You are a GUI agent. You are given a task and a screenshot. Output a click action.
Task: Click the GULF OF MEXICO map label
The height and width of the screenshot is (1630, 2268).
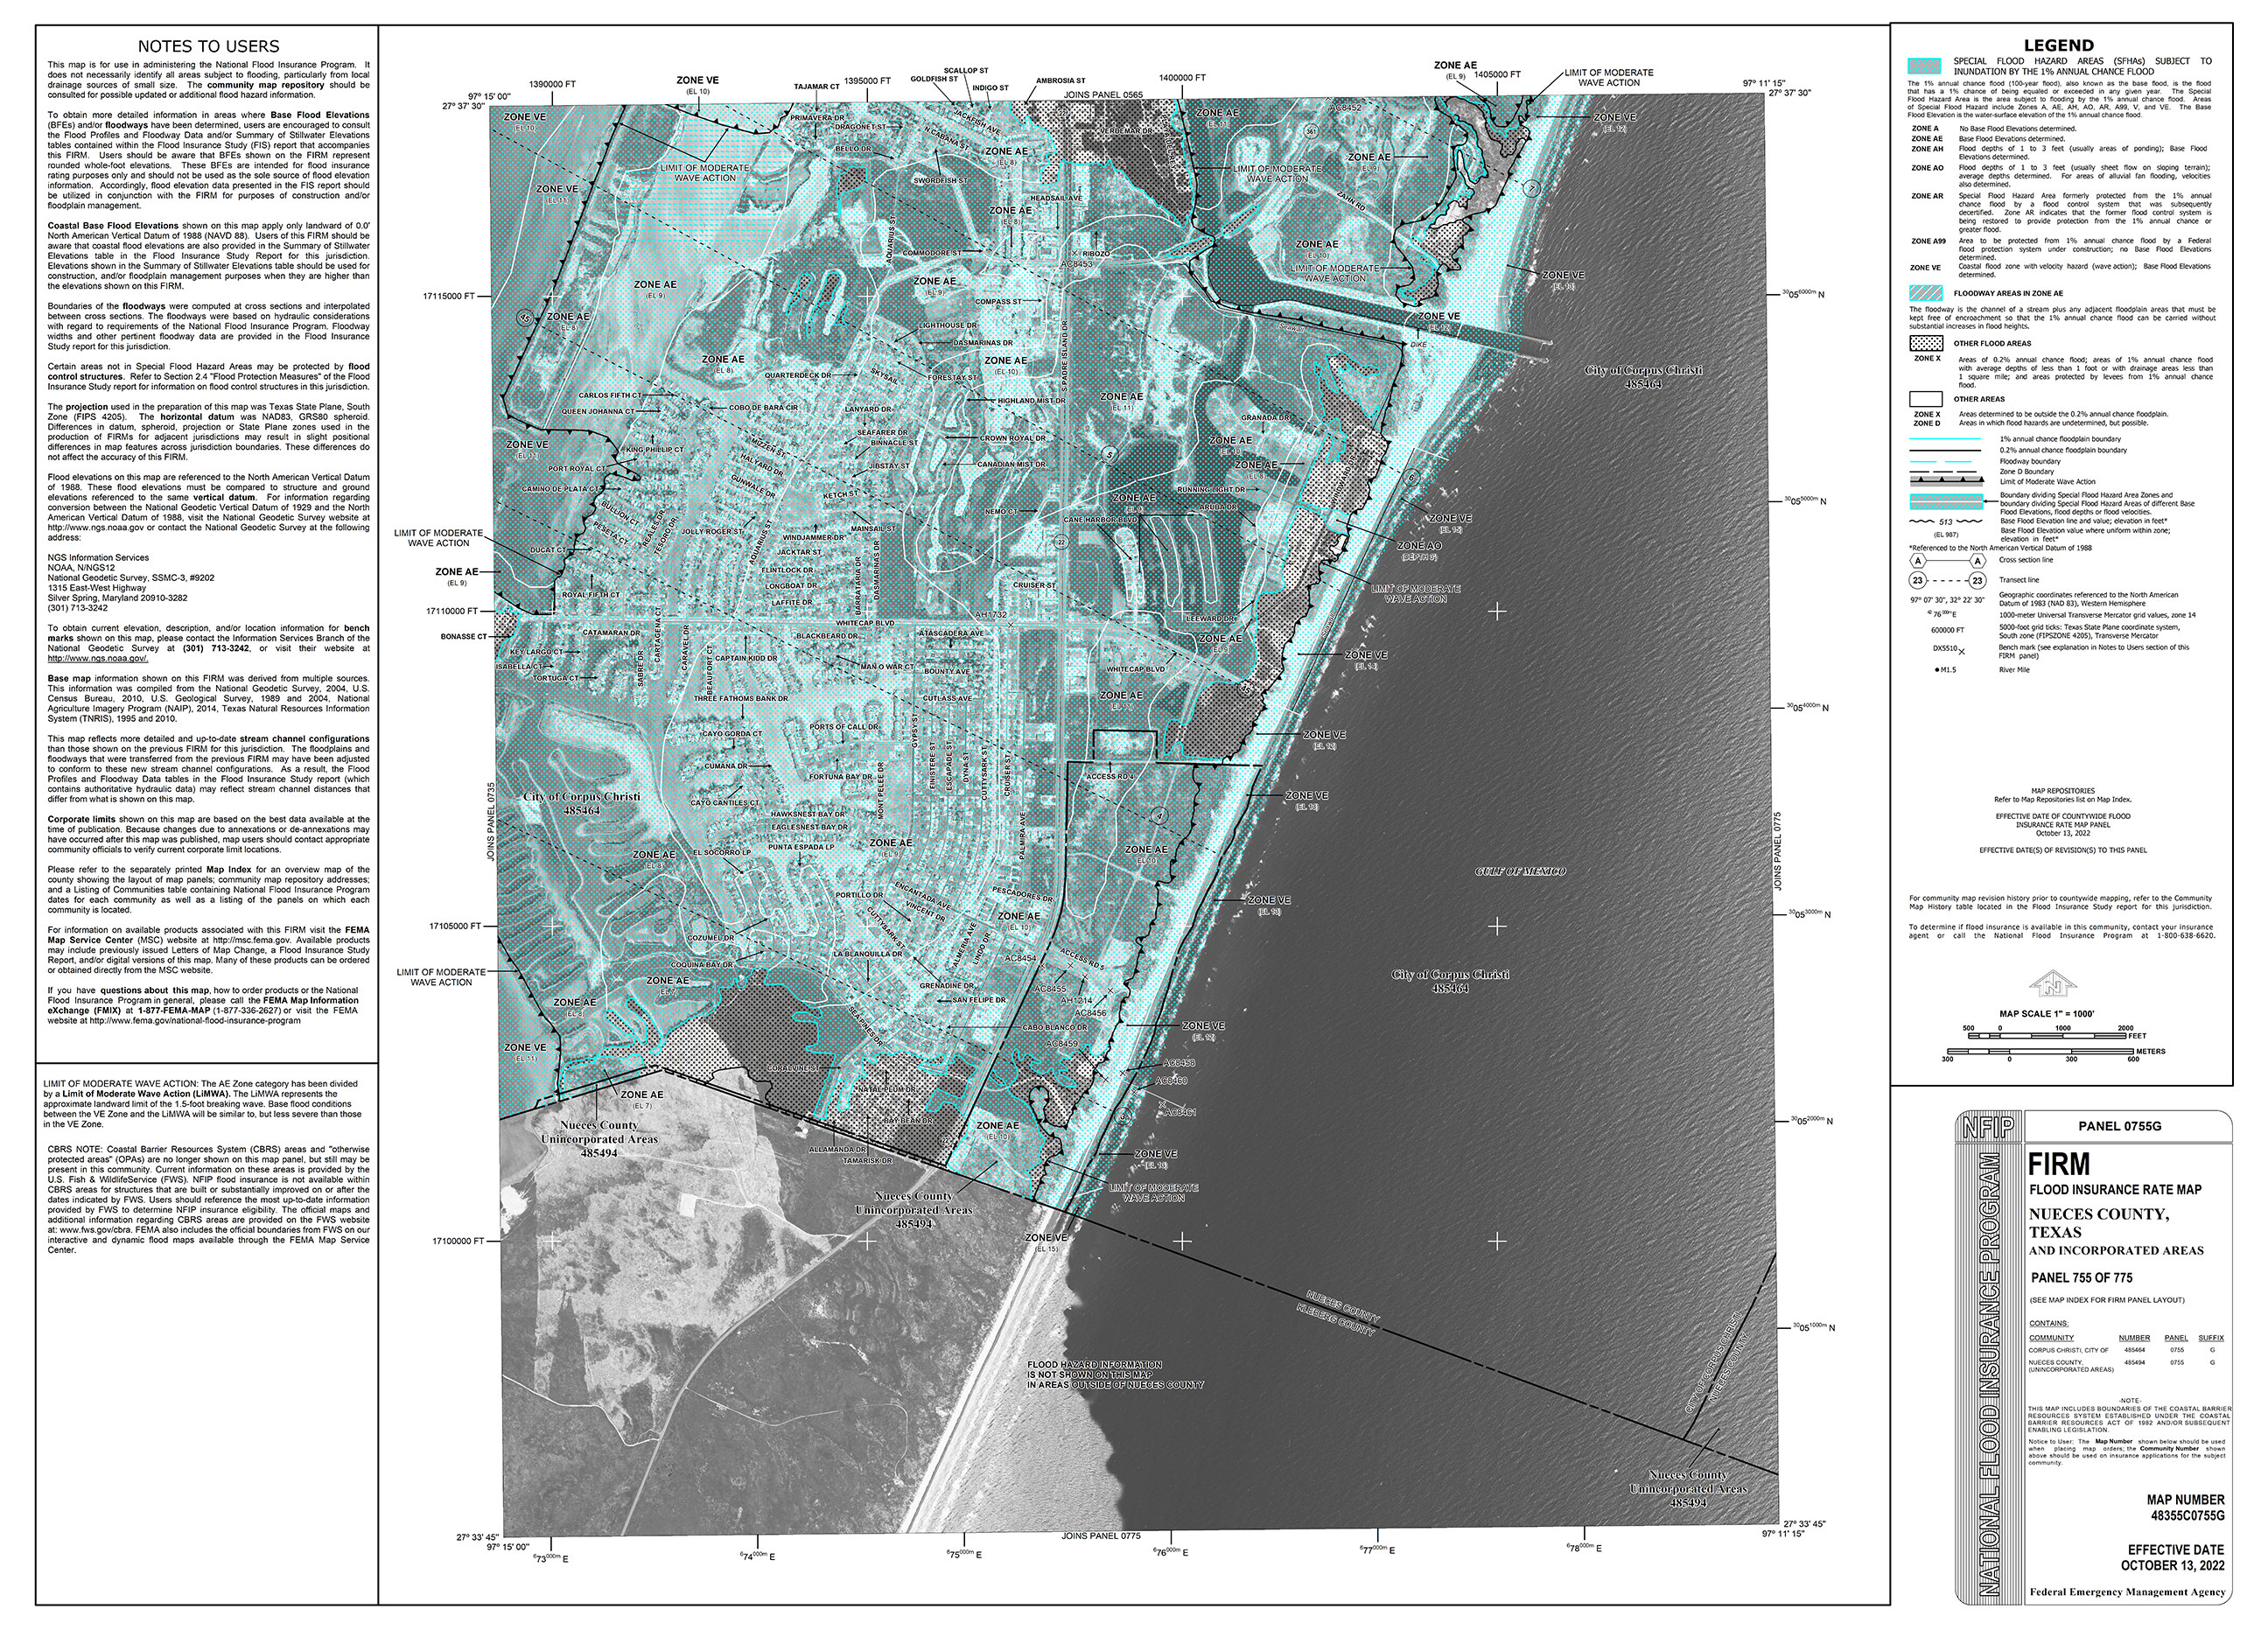[1520, 872]
